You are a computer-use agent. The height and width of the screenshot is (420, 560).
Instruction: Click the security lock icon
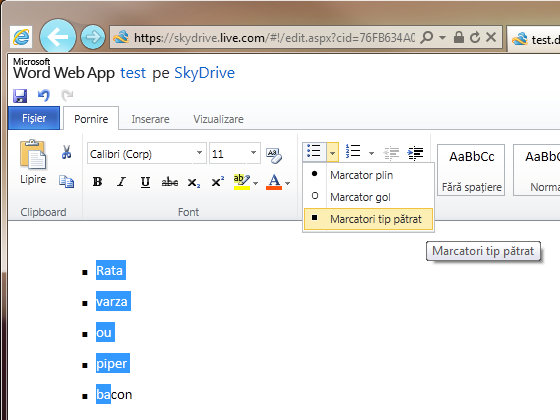coord(459,37)
